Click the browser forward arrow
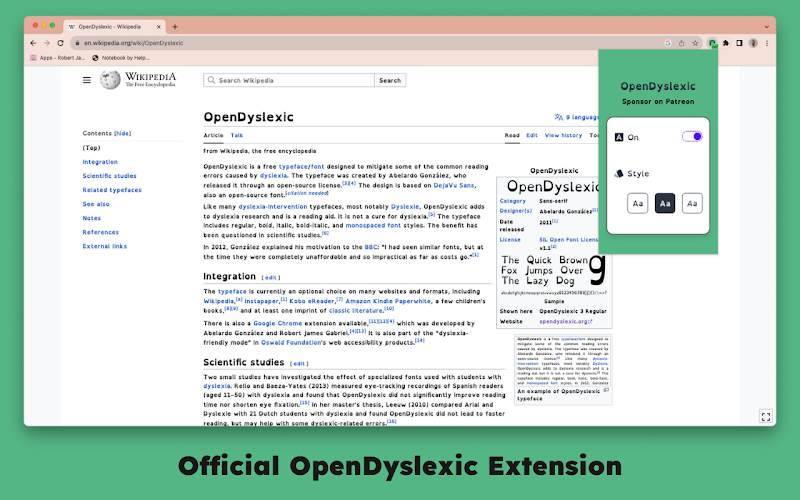 pos(46,43)
